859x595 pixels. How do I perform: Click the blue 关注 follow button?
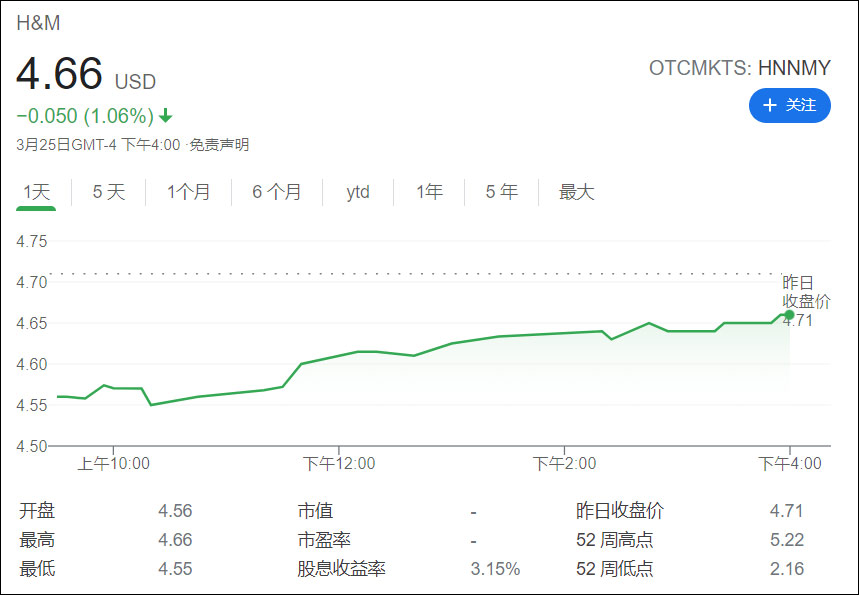[789, 105]
